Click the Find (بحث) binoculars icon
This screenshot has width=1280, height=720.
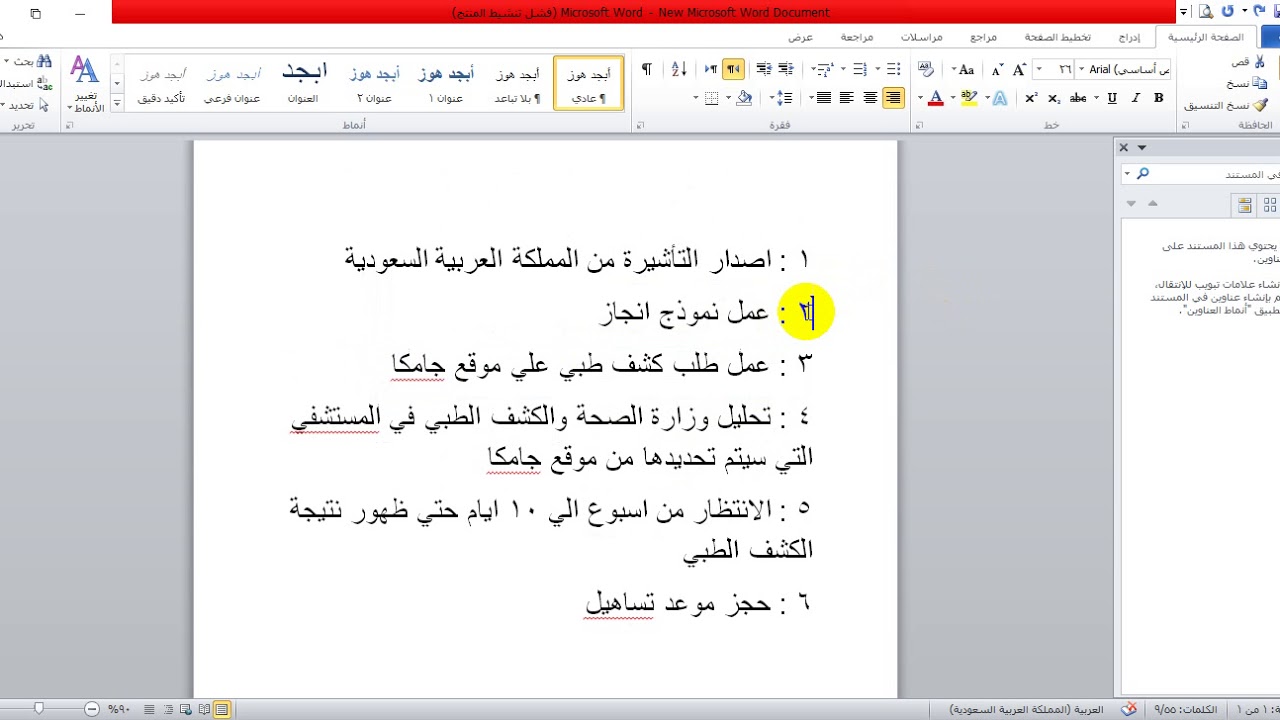[44, 61]
